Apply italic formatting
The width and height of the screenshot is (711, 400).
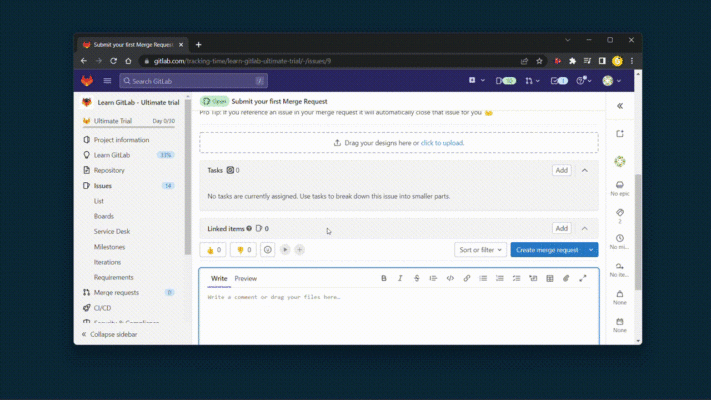400,278
